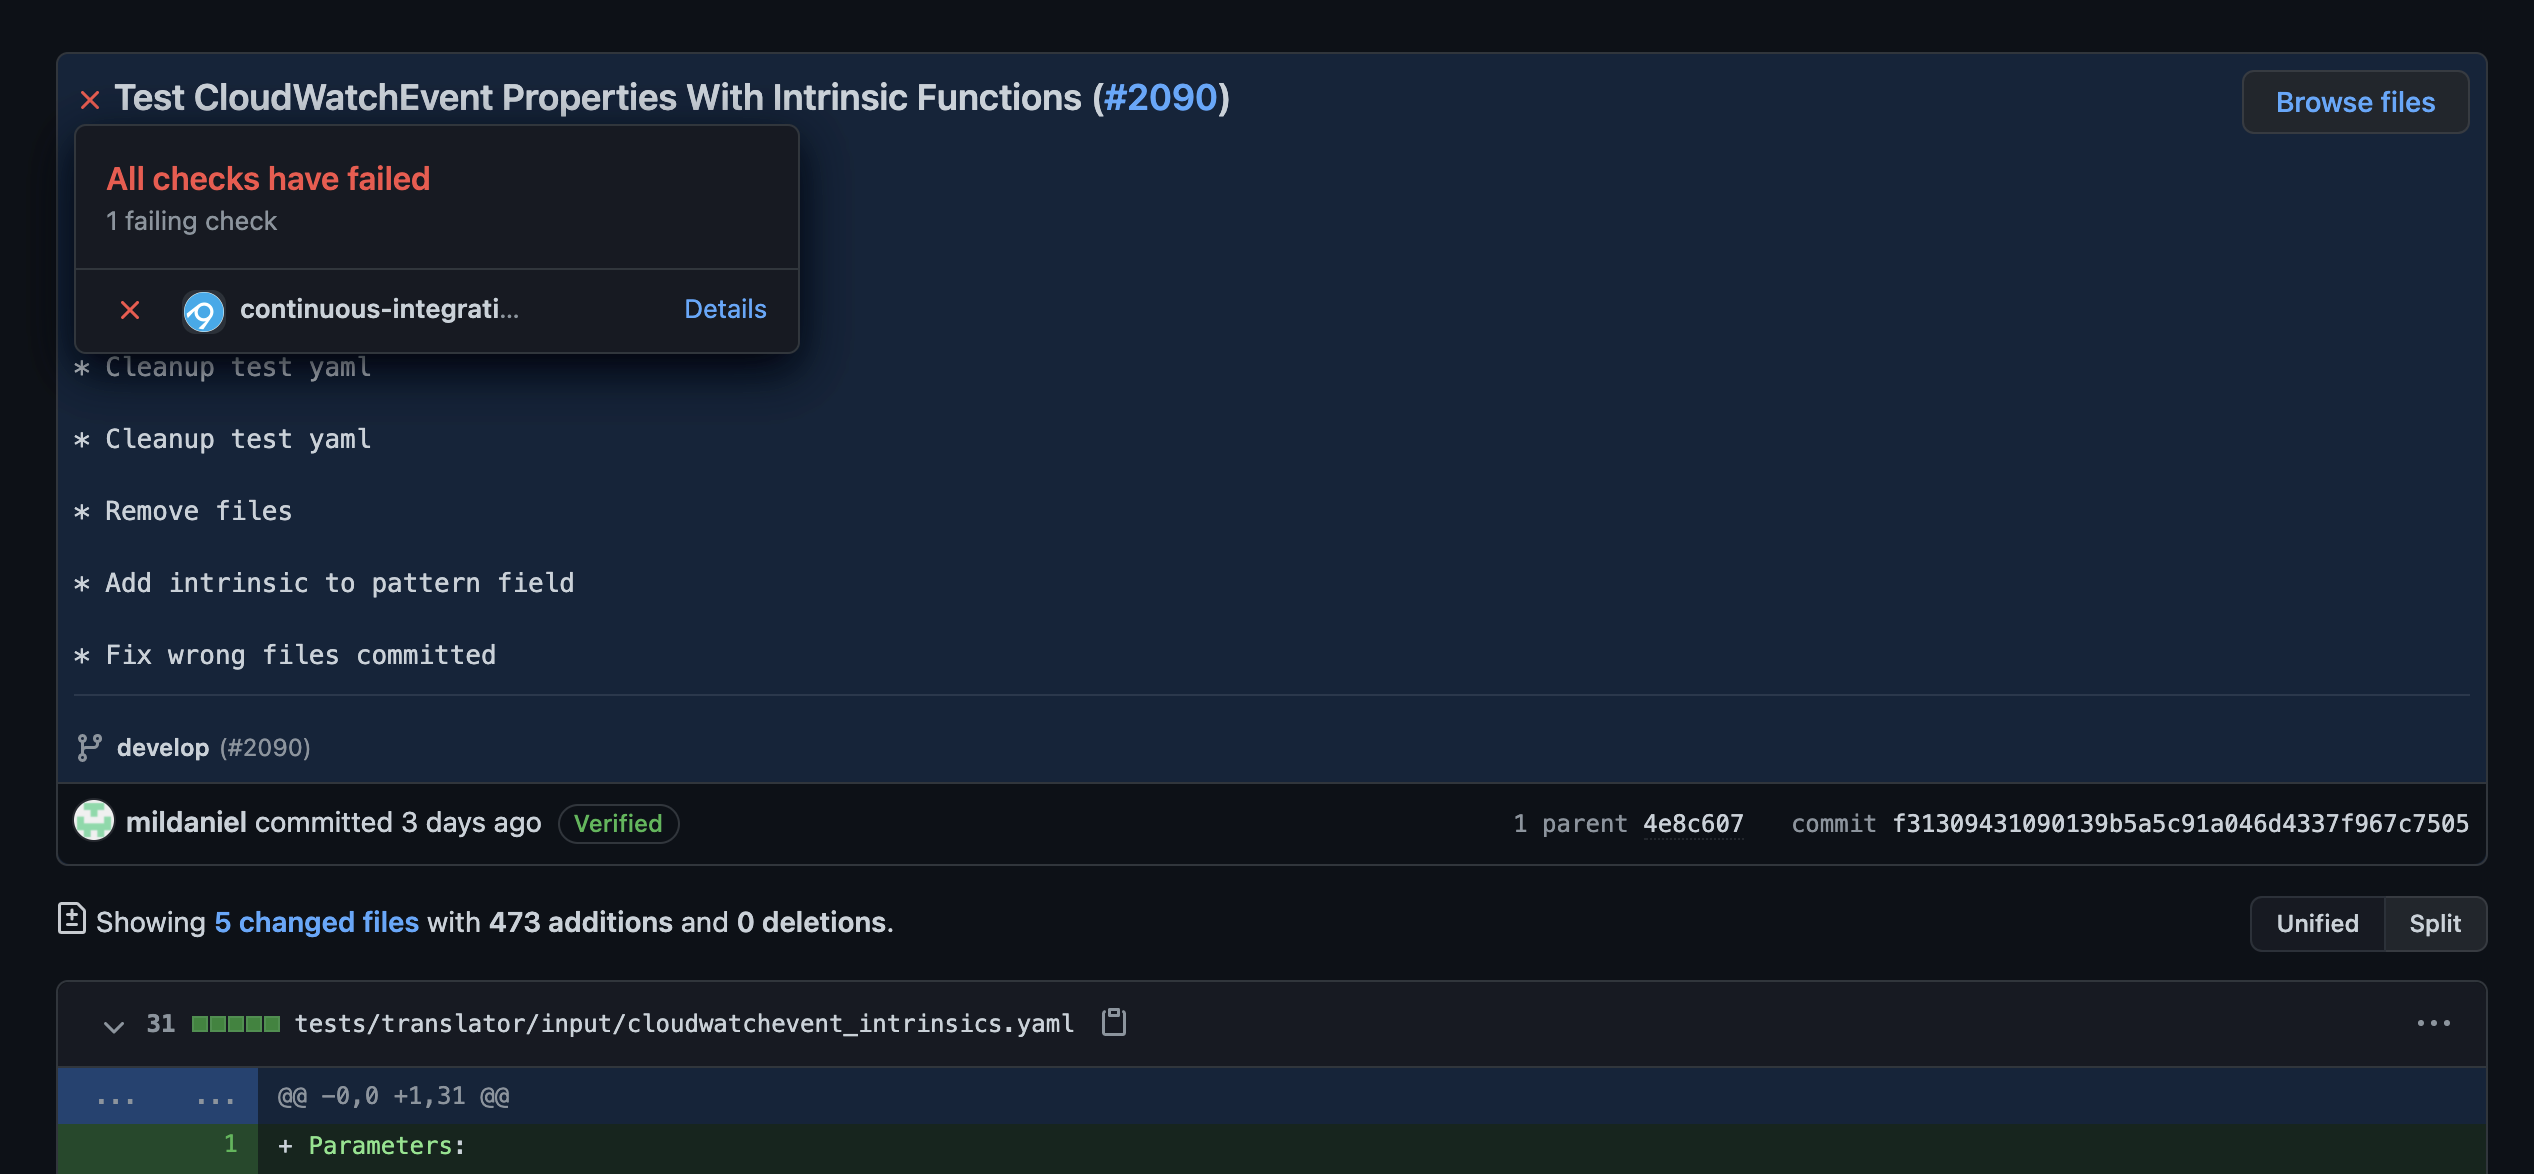Click the Browse files button
This screenshot has height=1174, width=2534.
tap(2355, 102)
